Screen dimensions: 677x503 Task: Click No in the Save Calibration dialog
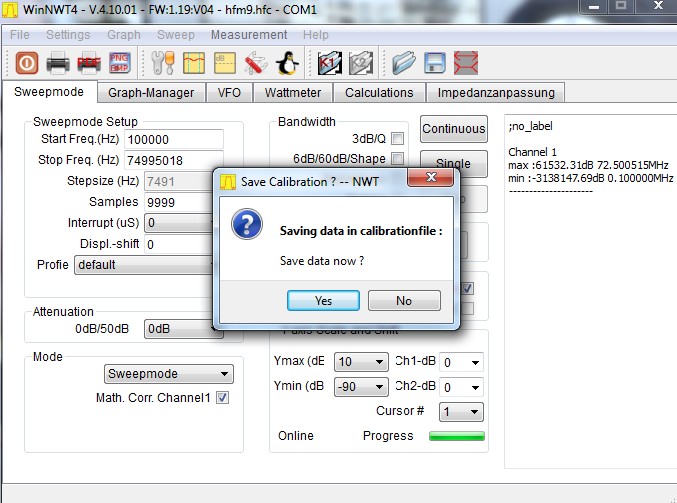[x=404, y=301]
